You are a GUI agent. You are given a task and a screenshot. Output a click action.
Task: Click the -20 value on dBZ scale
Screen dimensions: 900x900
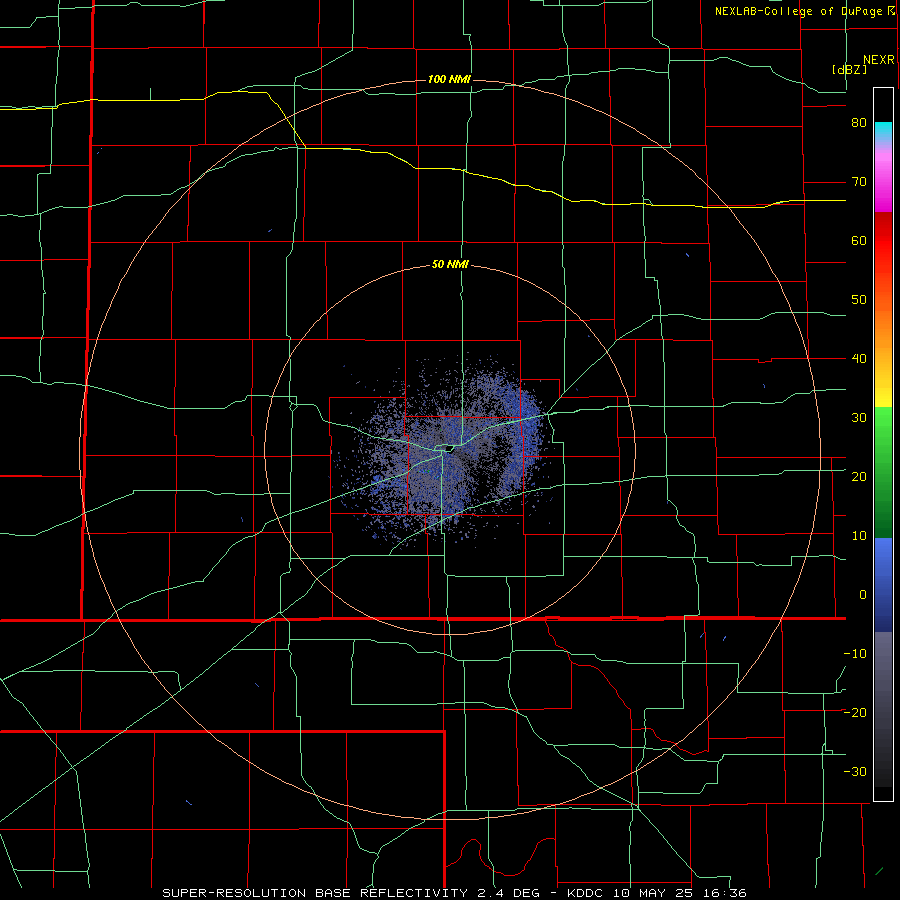pos(855,712)
